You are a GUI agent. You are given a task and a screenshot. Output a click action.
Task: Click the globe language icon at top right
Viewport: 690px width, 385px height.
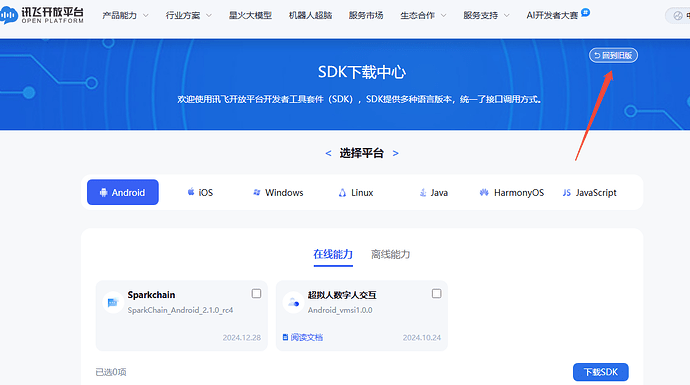[678, 15]
